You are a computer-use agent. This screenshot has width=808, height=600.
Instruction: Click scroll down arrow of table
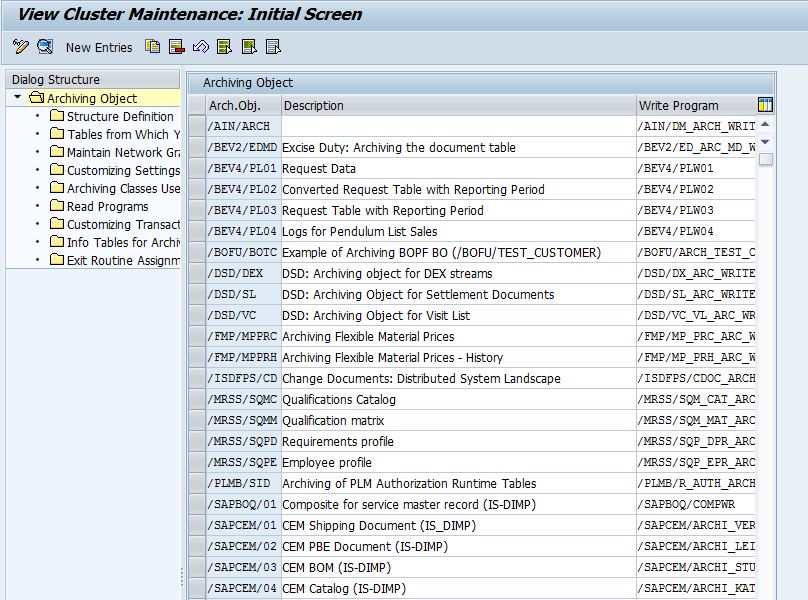click(765, 142)
